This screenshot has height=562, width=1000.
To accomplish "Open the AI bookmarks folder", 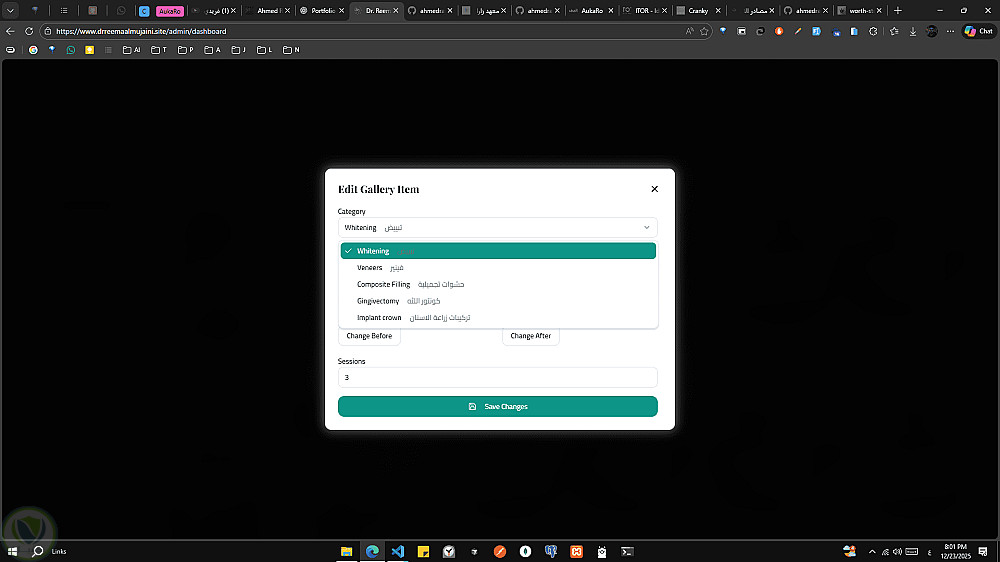I will 131,50.
